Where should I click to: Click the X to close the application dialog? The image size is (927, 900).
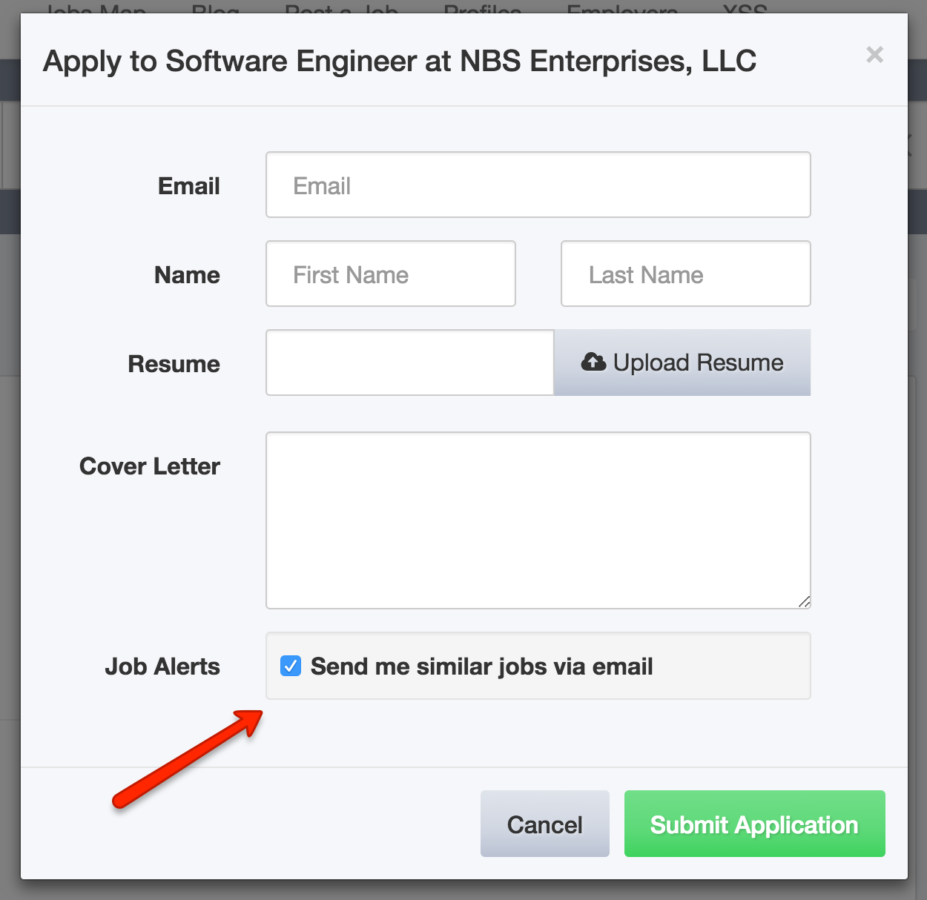(874, 55)
